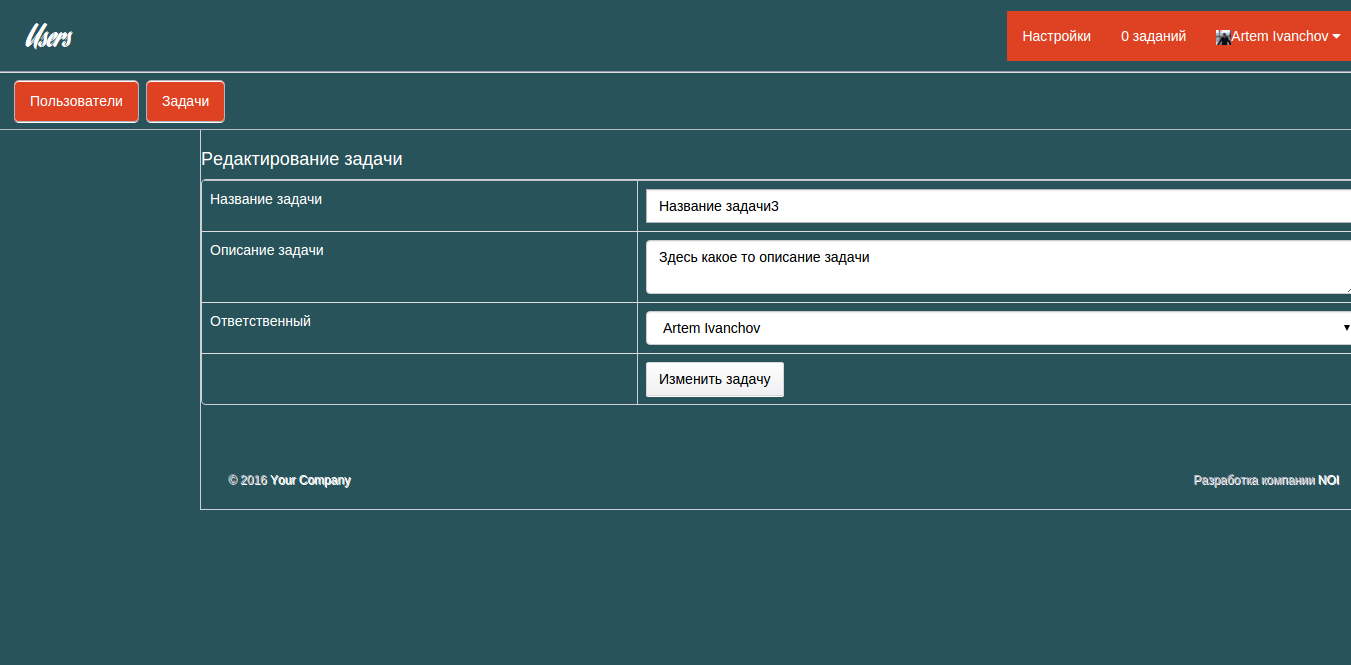This screenshot has height=665, width=1351.
Task: Click the Ответственный label
Action: [260, 321]
